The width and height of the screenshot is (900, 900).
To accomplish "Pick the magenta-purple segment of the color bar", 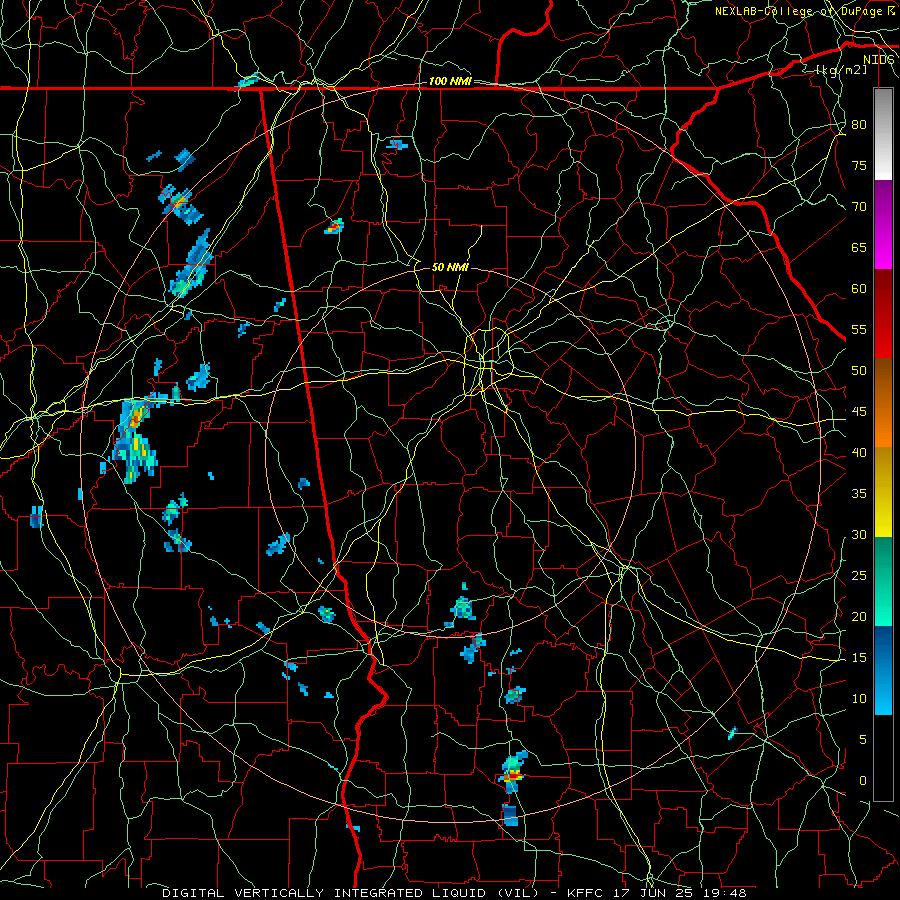I will pyautogui.click(x=883, y=224).
